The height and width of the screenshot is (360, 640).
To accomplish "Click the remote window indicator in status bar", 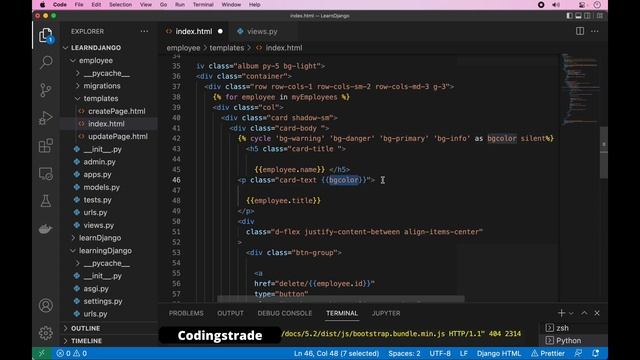I will (x=42, y=353).
